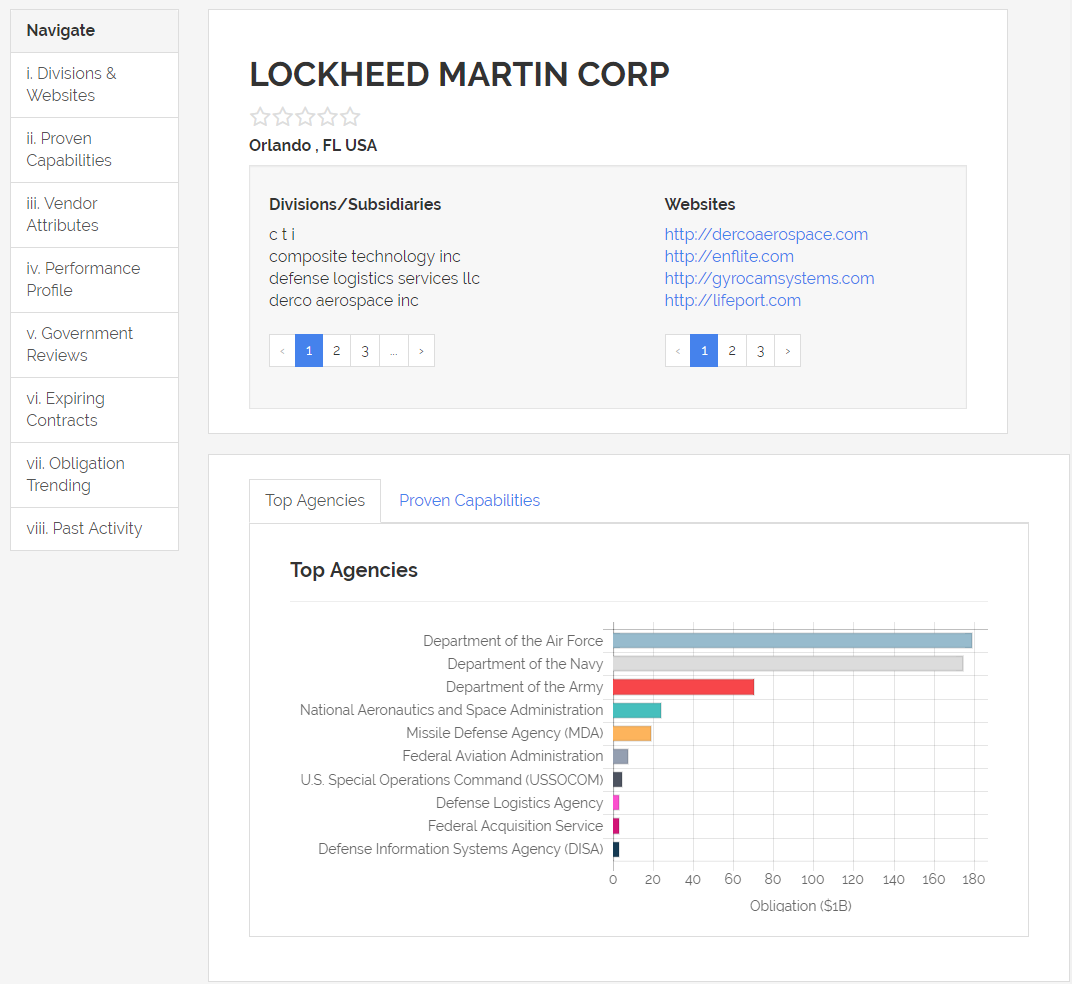Screen dimensions: 1072x984
Task: Open page 3 of Websites list
Action: point(760,351)
